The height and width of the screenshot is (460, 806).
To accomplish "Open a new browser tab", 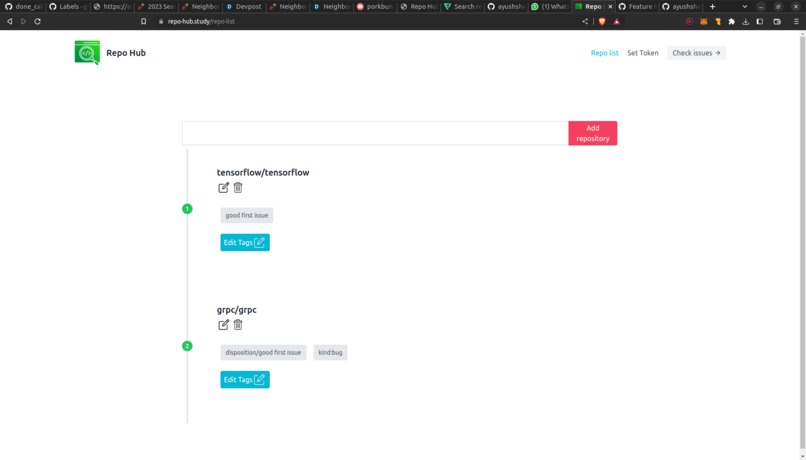I will [712, 7].
